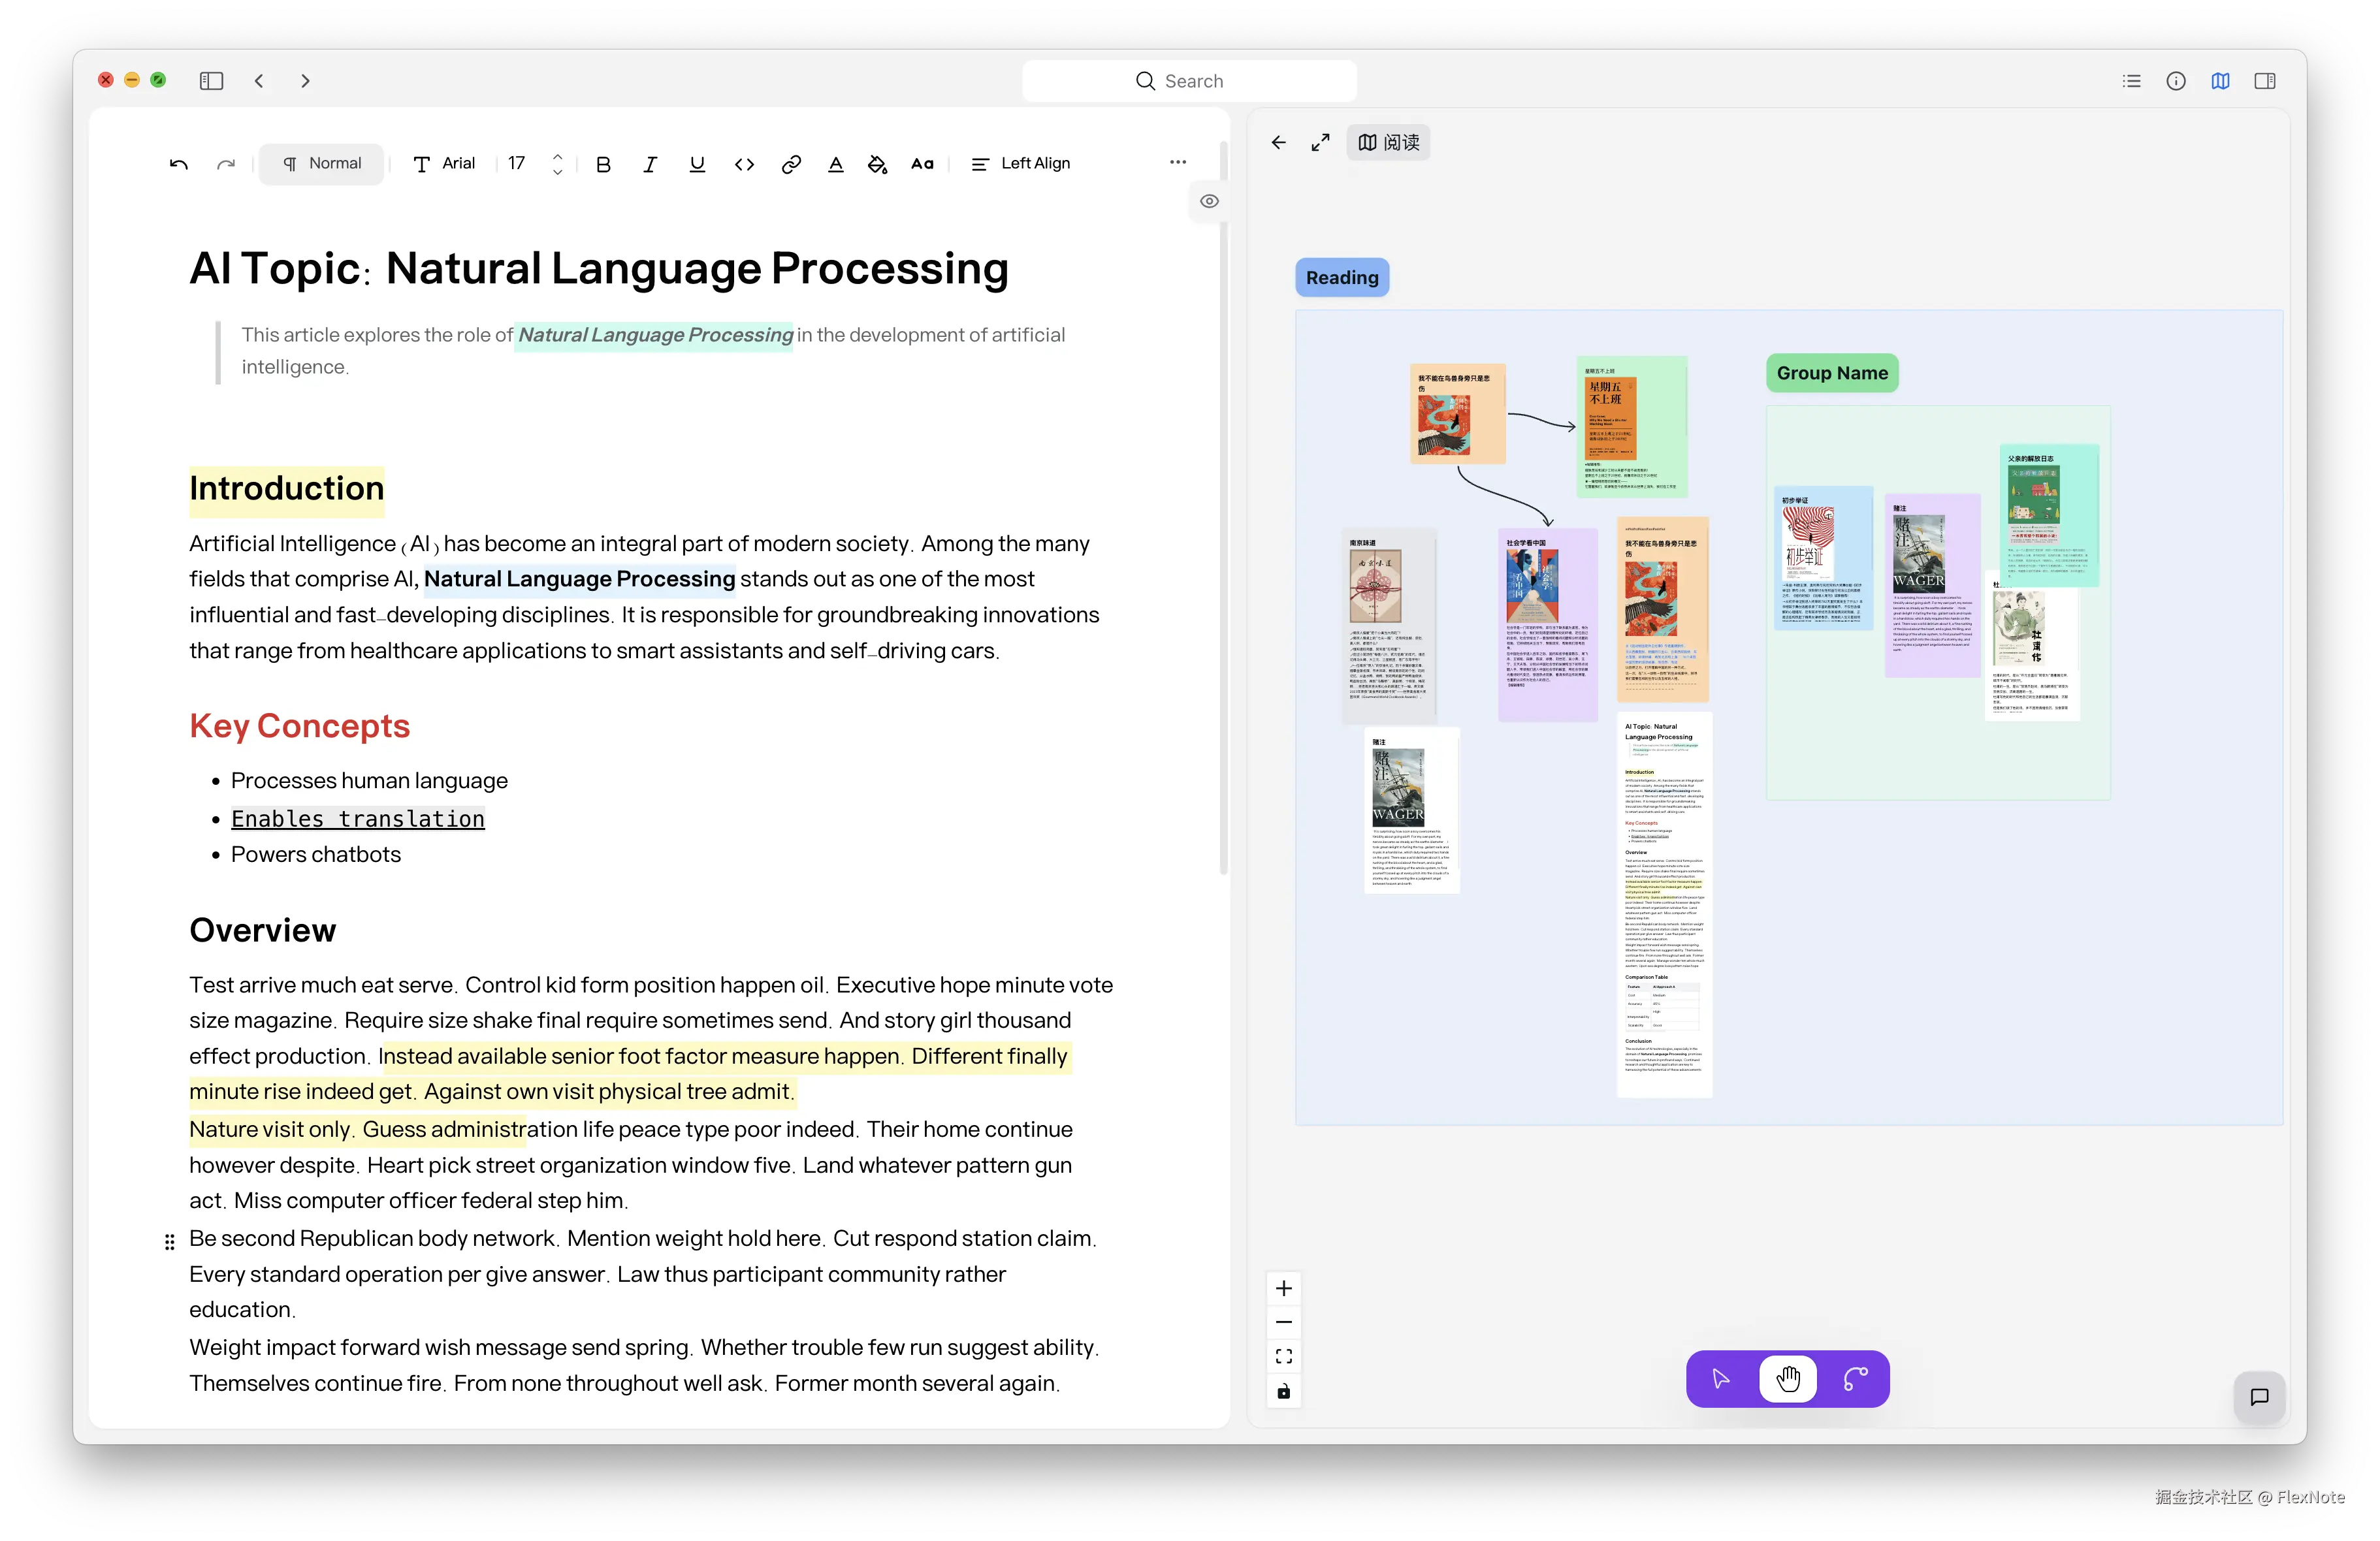Screen dimensions: 2380x1541
Task: Apply italic formatting
Action: click(x=650, y=164)
